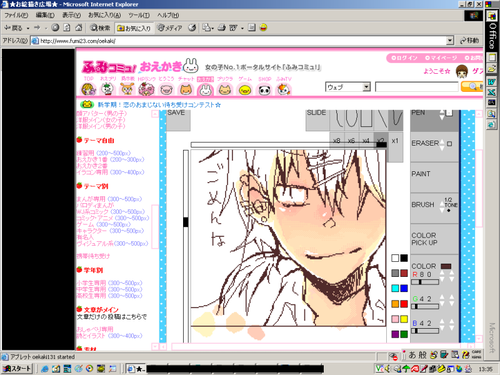The width and height of the screenshot is (500, 375).
Task: Click the スタート button on taskbar
Action: 17,369
